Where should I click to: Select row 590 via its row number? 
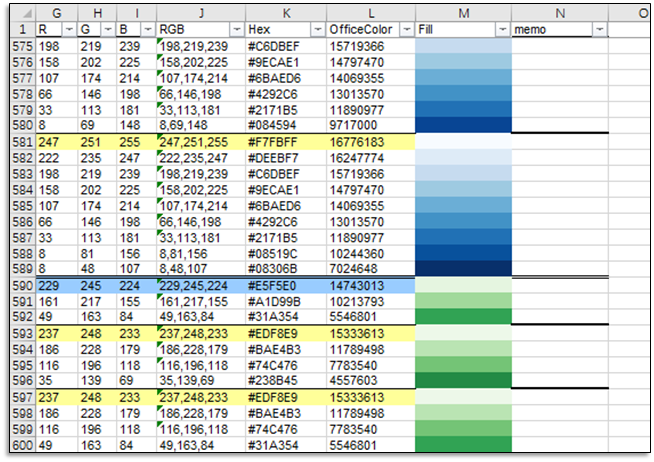click(23, 286)
